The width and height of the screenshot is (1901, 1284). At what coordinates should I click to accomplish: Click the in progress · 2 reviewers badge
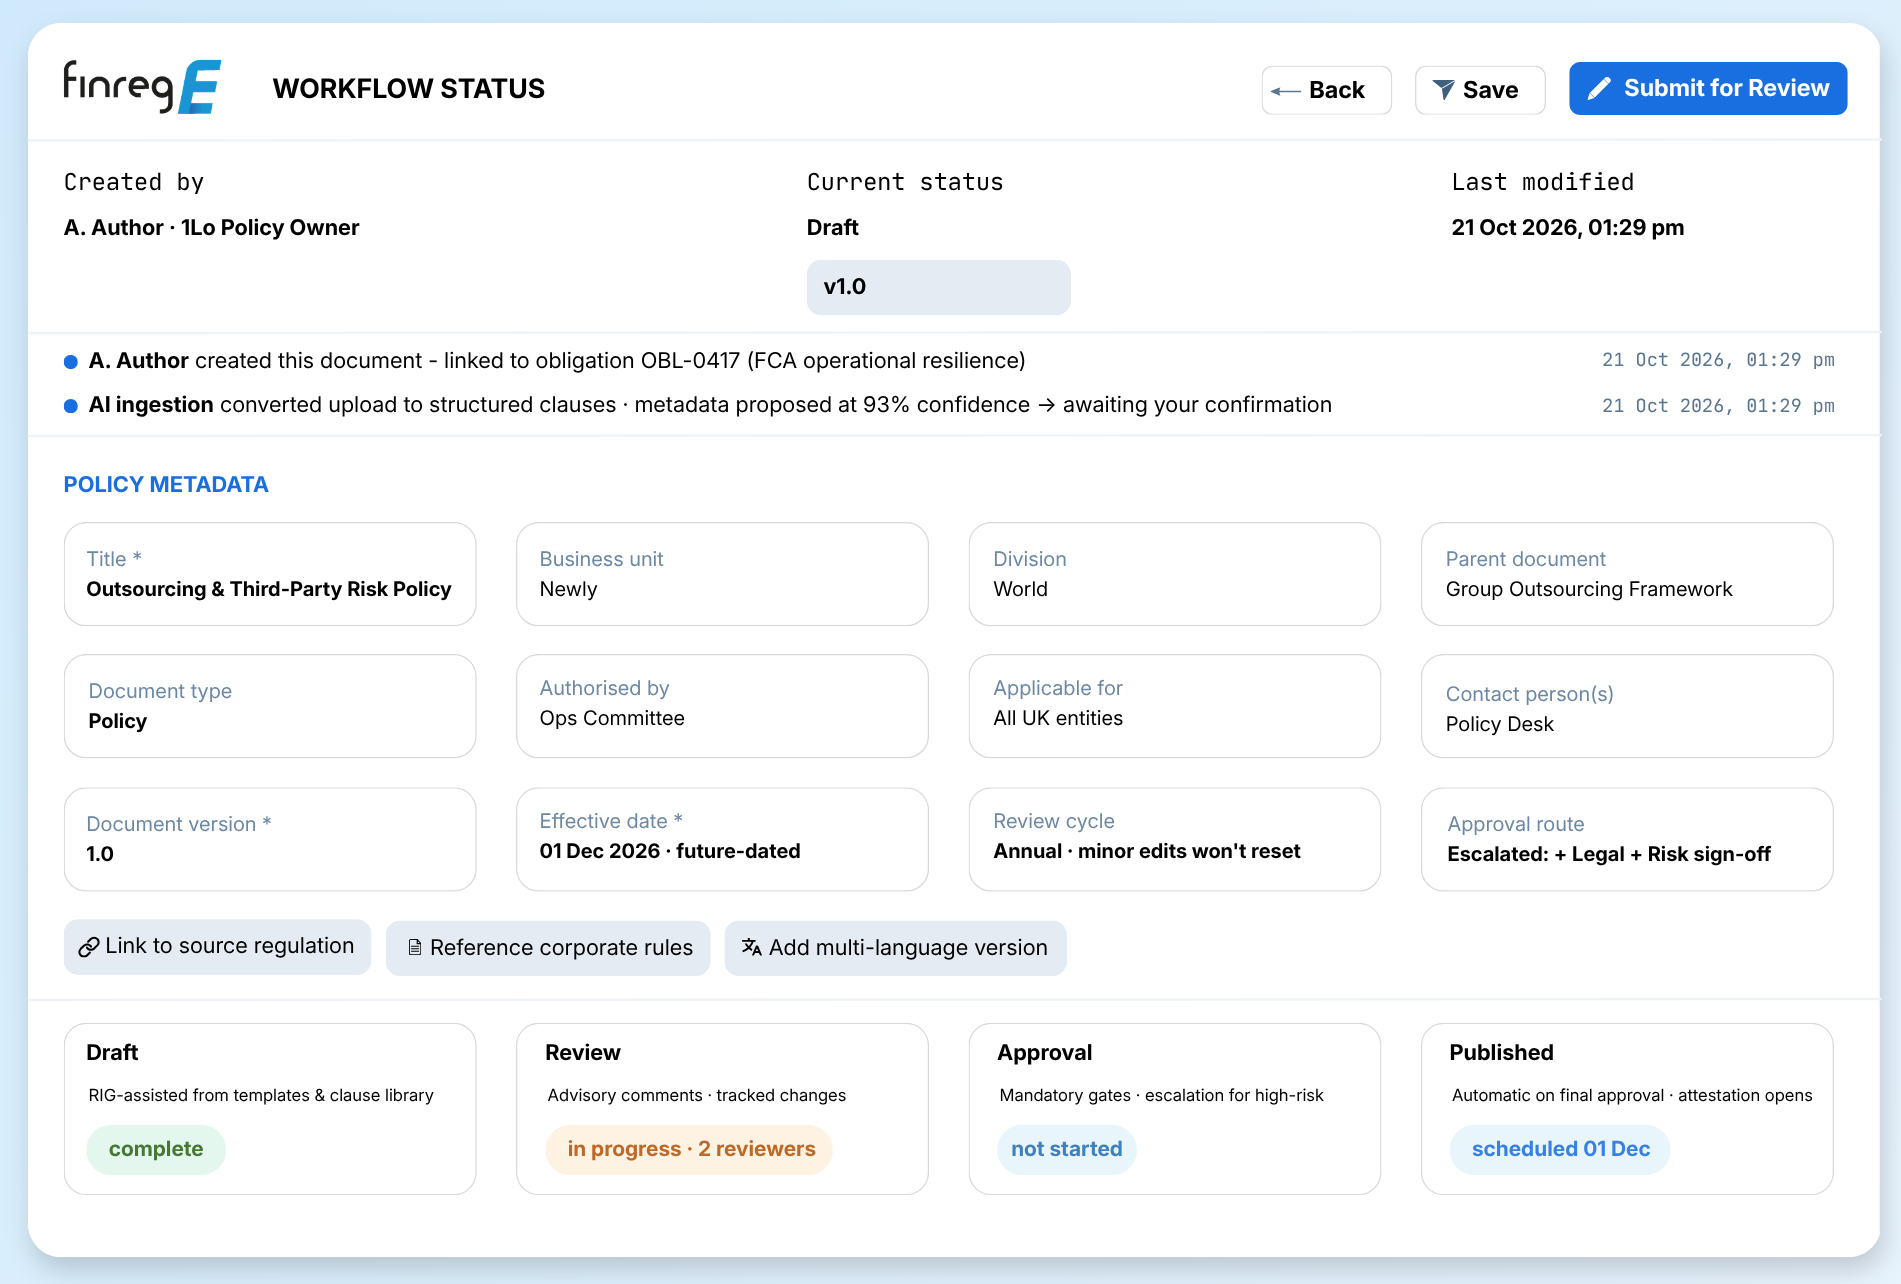point(690,1149)
